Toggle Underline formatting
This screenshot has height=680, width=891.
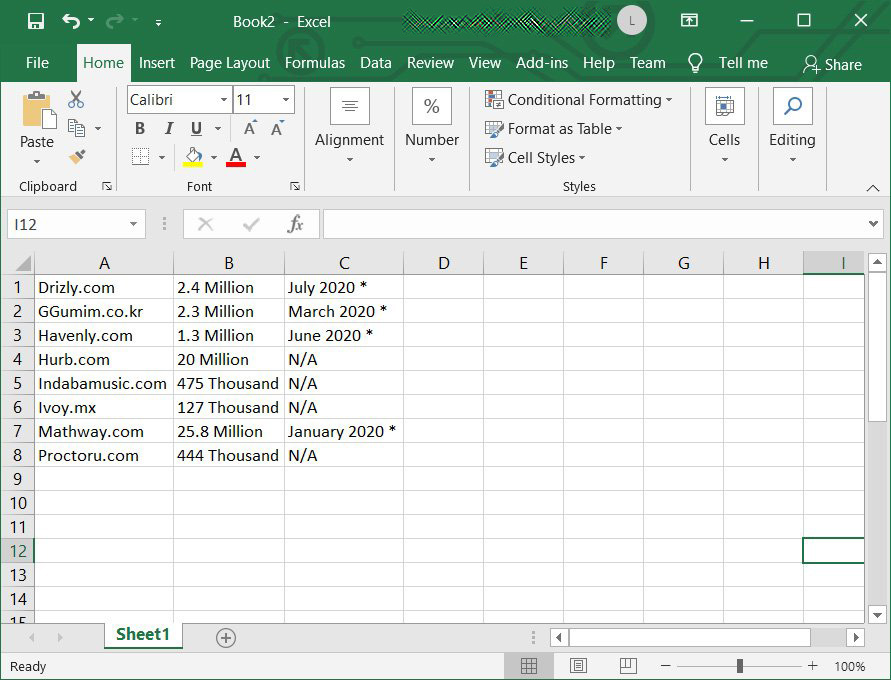coord(197,128)
